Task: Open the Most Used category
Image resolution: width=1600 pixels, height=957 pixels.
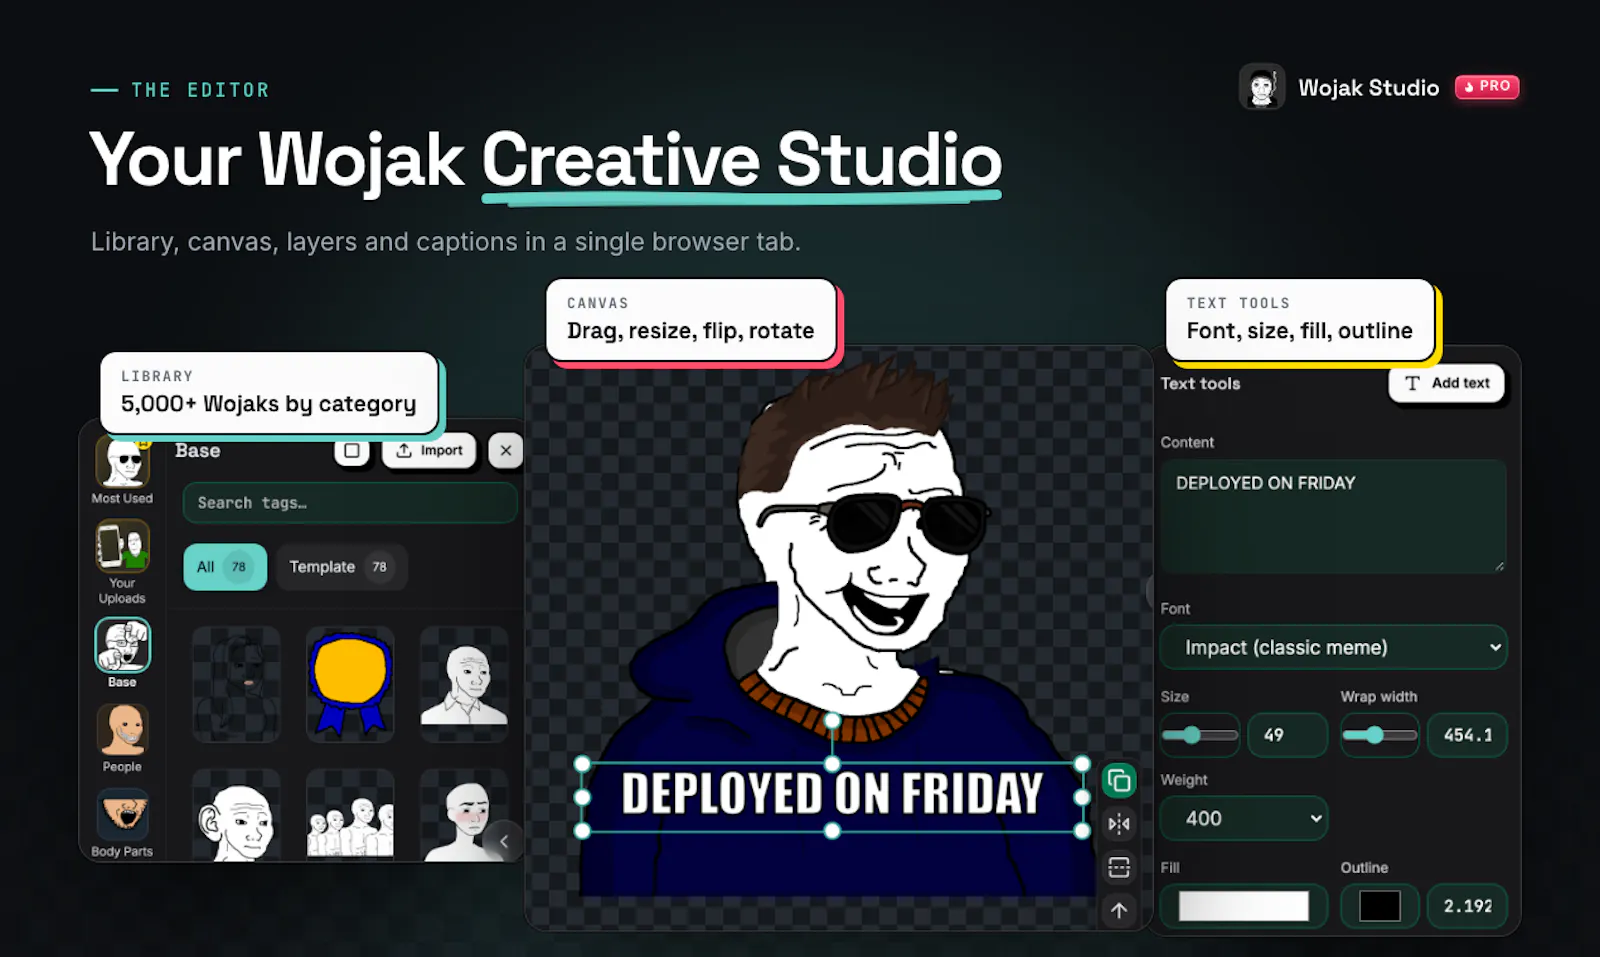Action: (122, 470)
